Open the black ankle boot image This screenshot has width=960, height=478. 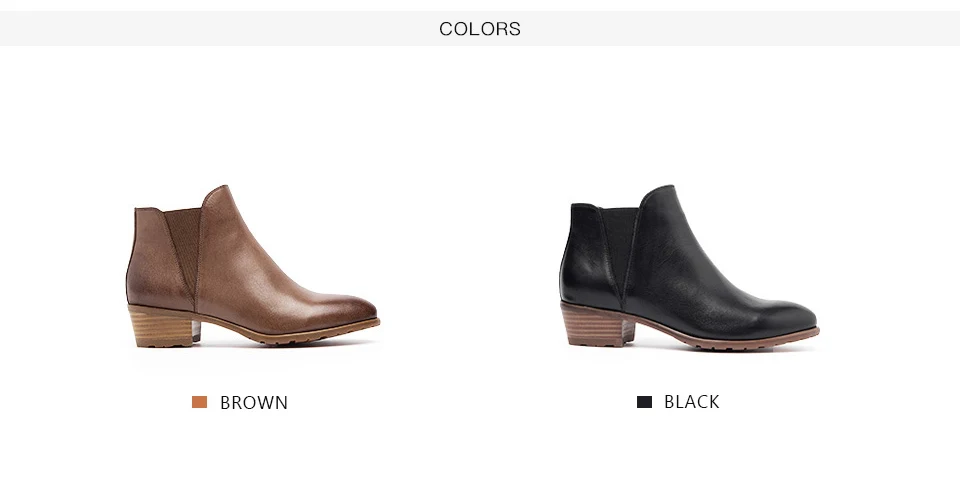click(x=689, y=267)
